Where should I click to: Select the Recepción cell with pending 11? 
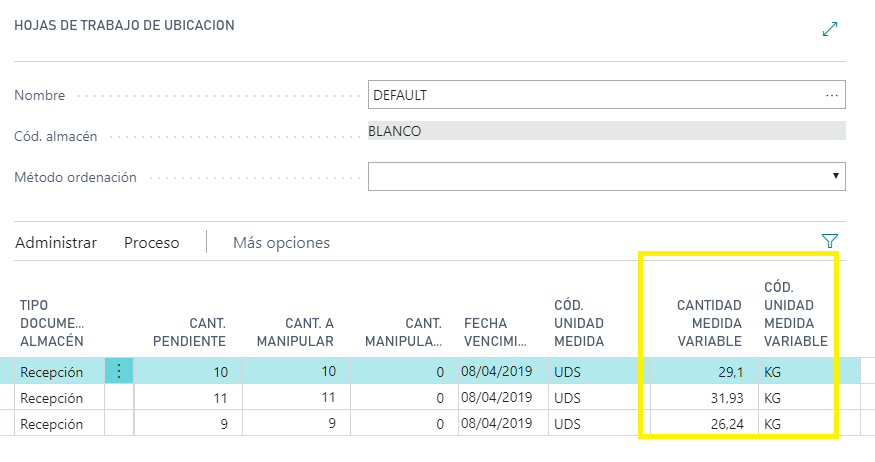pos(60,398)
